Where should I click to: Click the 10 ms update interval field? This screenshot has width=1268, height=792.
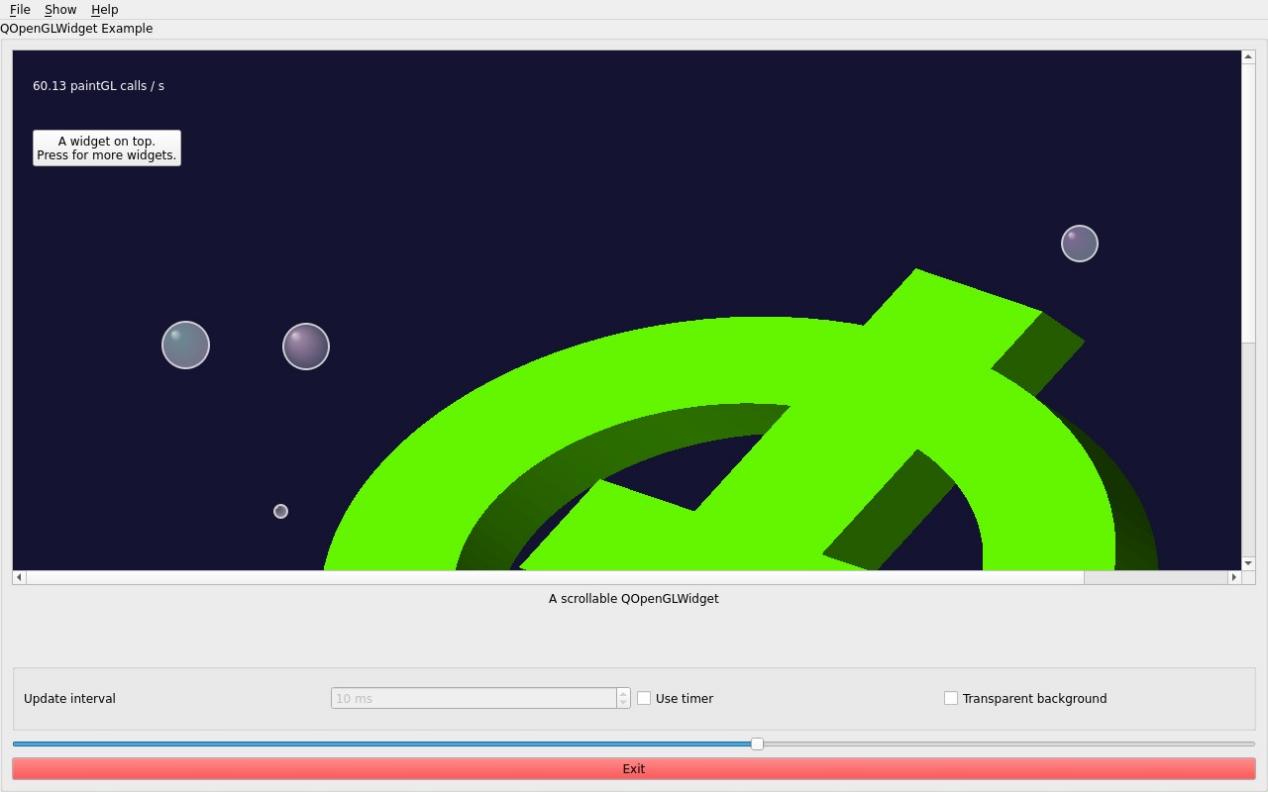tap(472, 698)
